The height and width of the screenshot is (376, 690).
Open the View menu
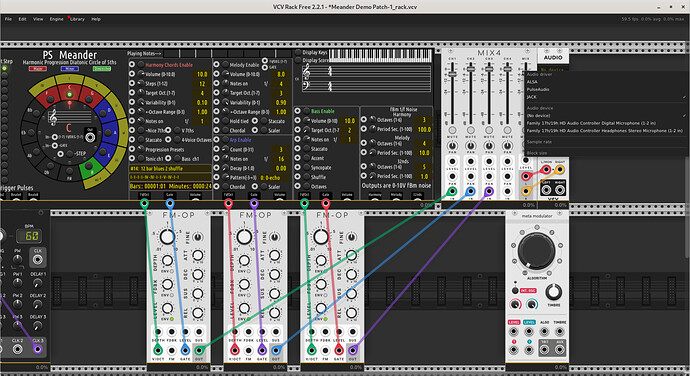click(38, 19)
